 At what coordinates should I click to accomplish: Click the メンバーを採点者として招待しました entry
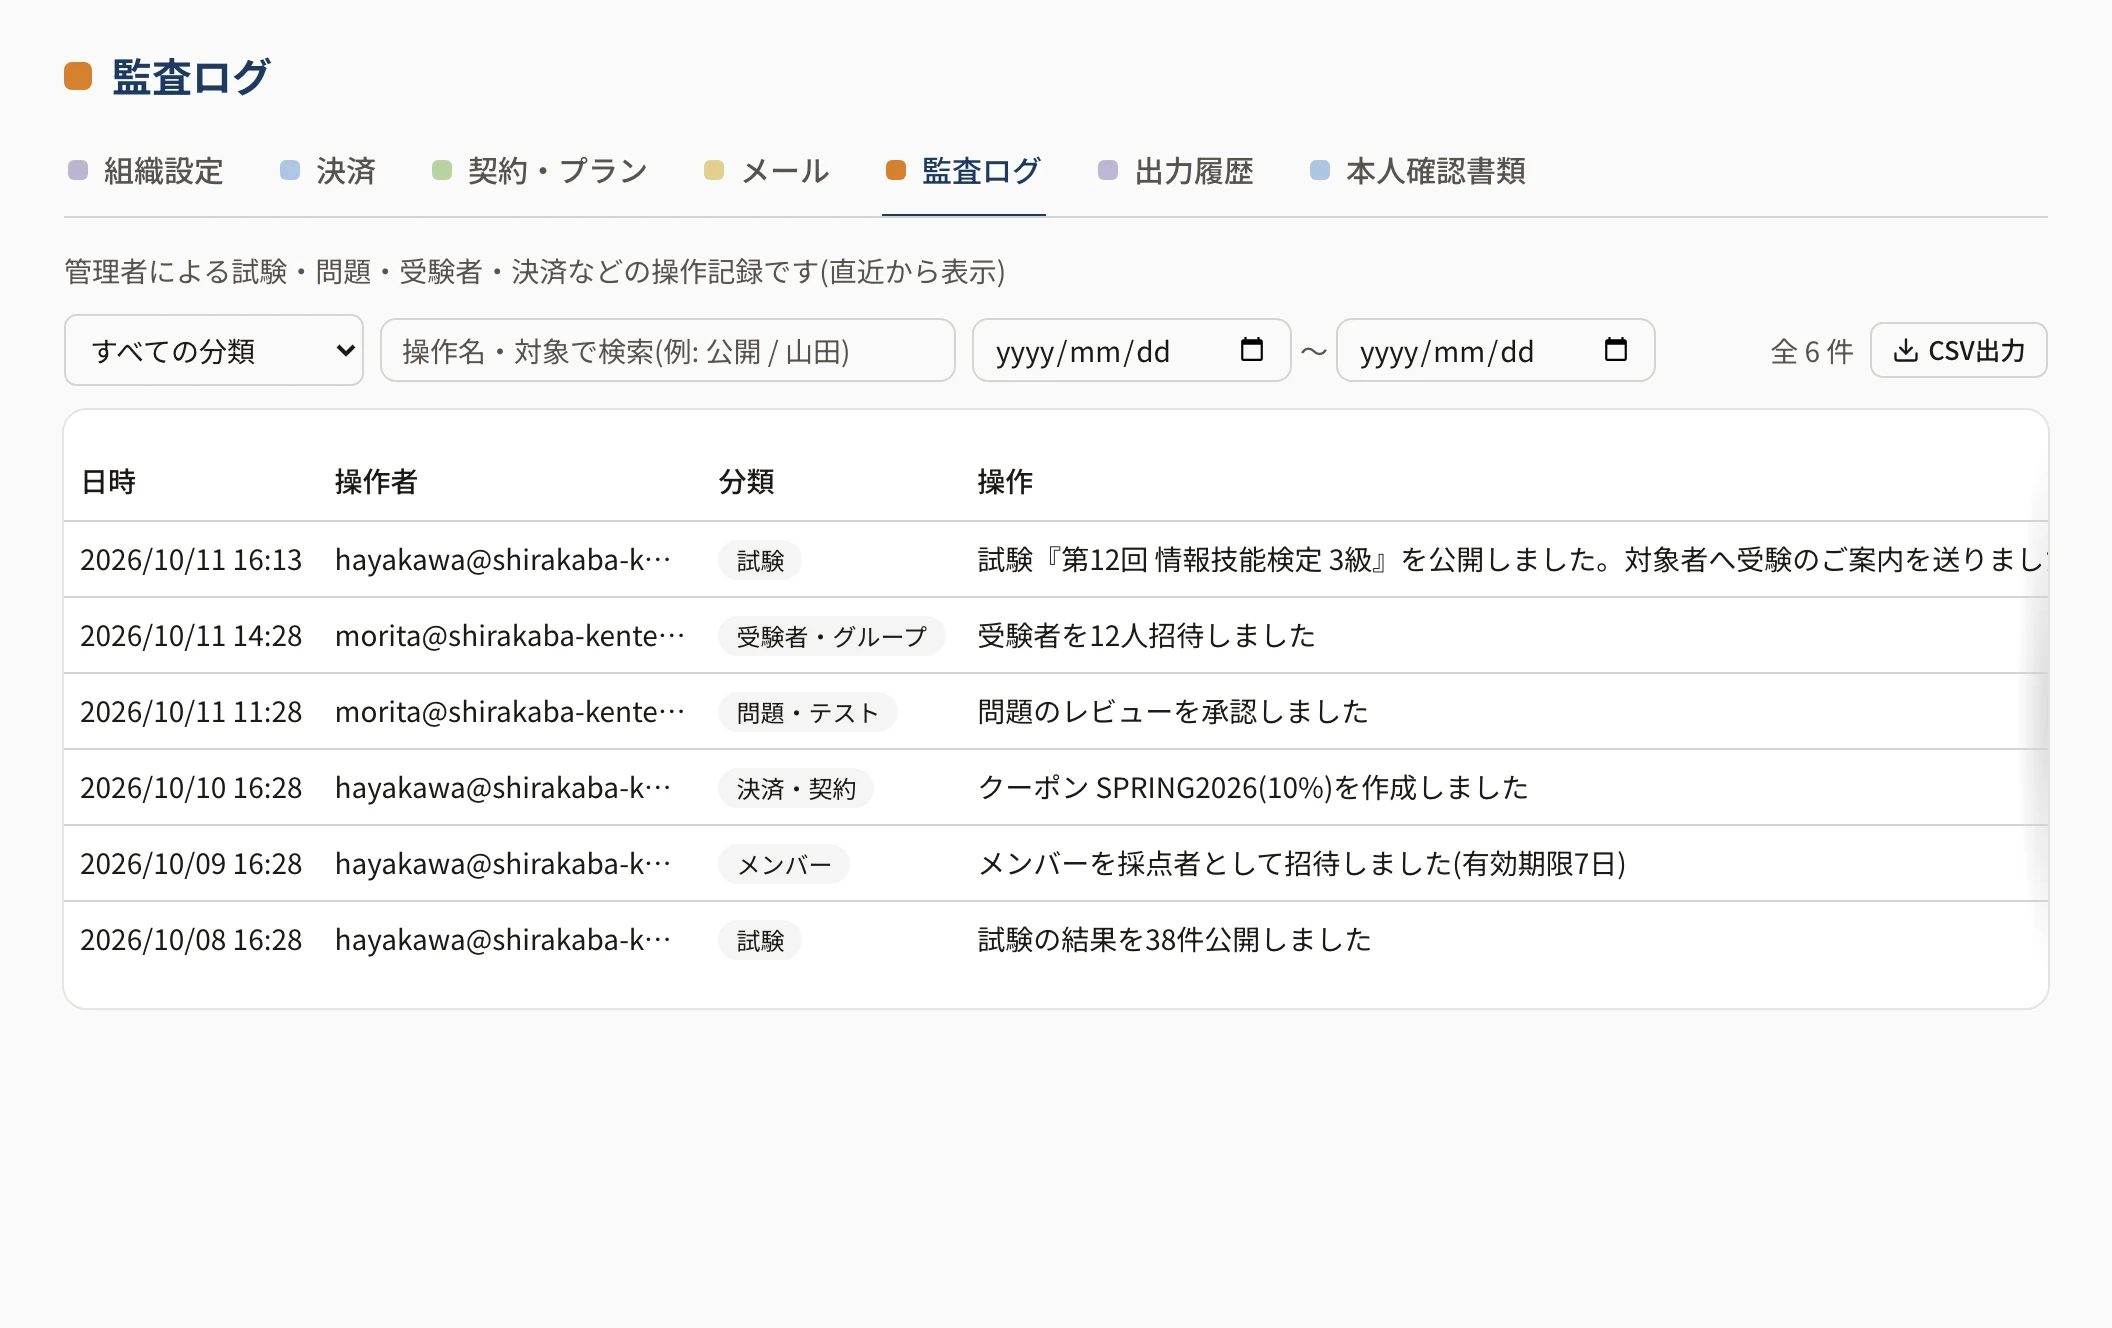point(1302,864)
